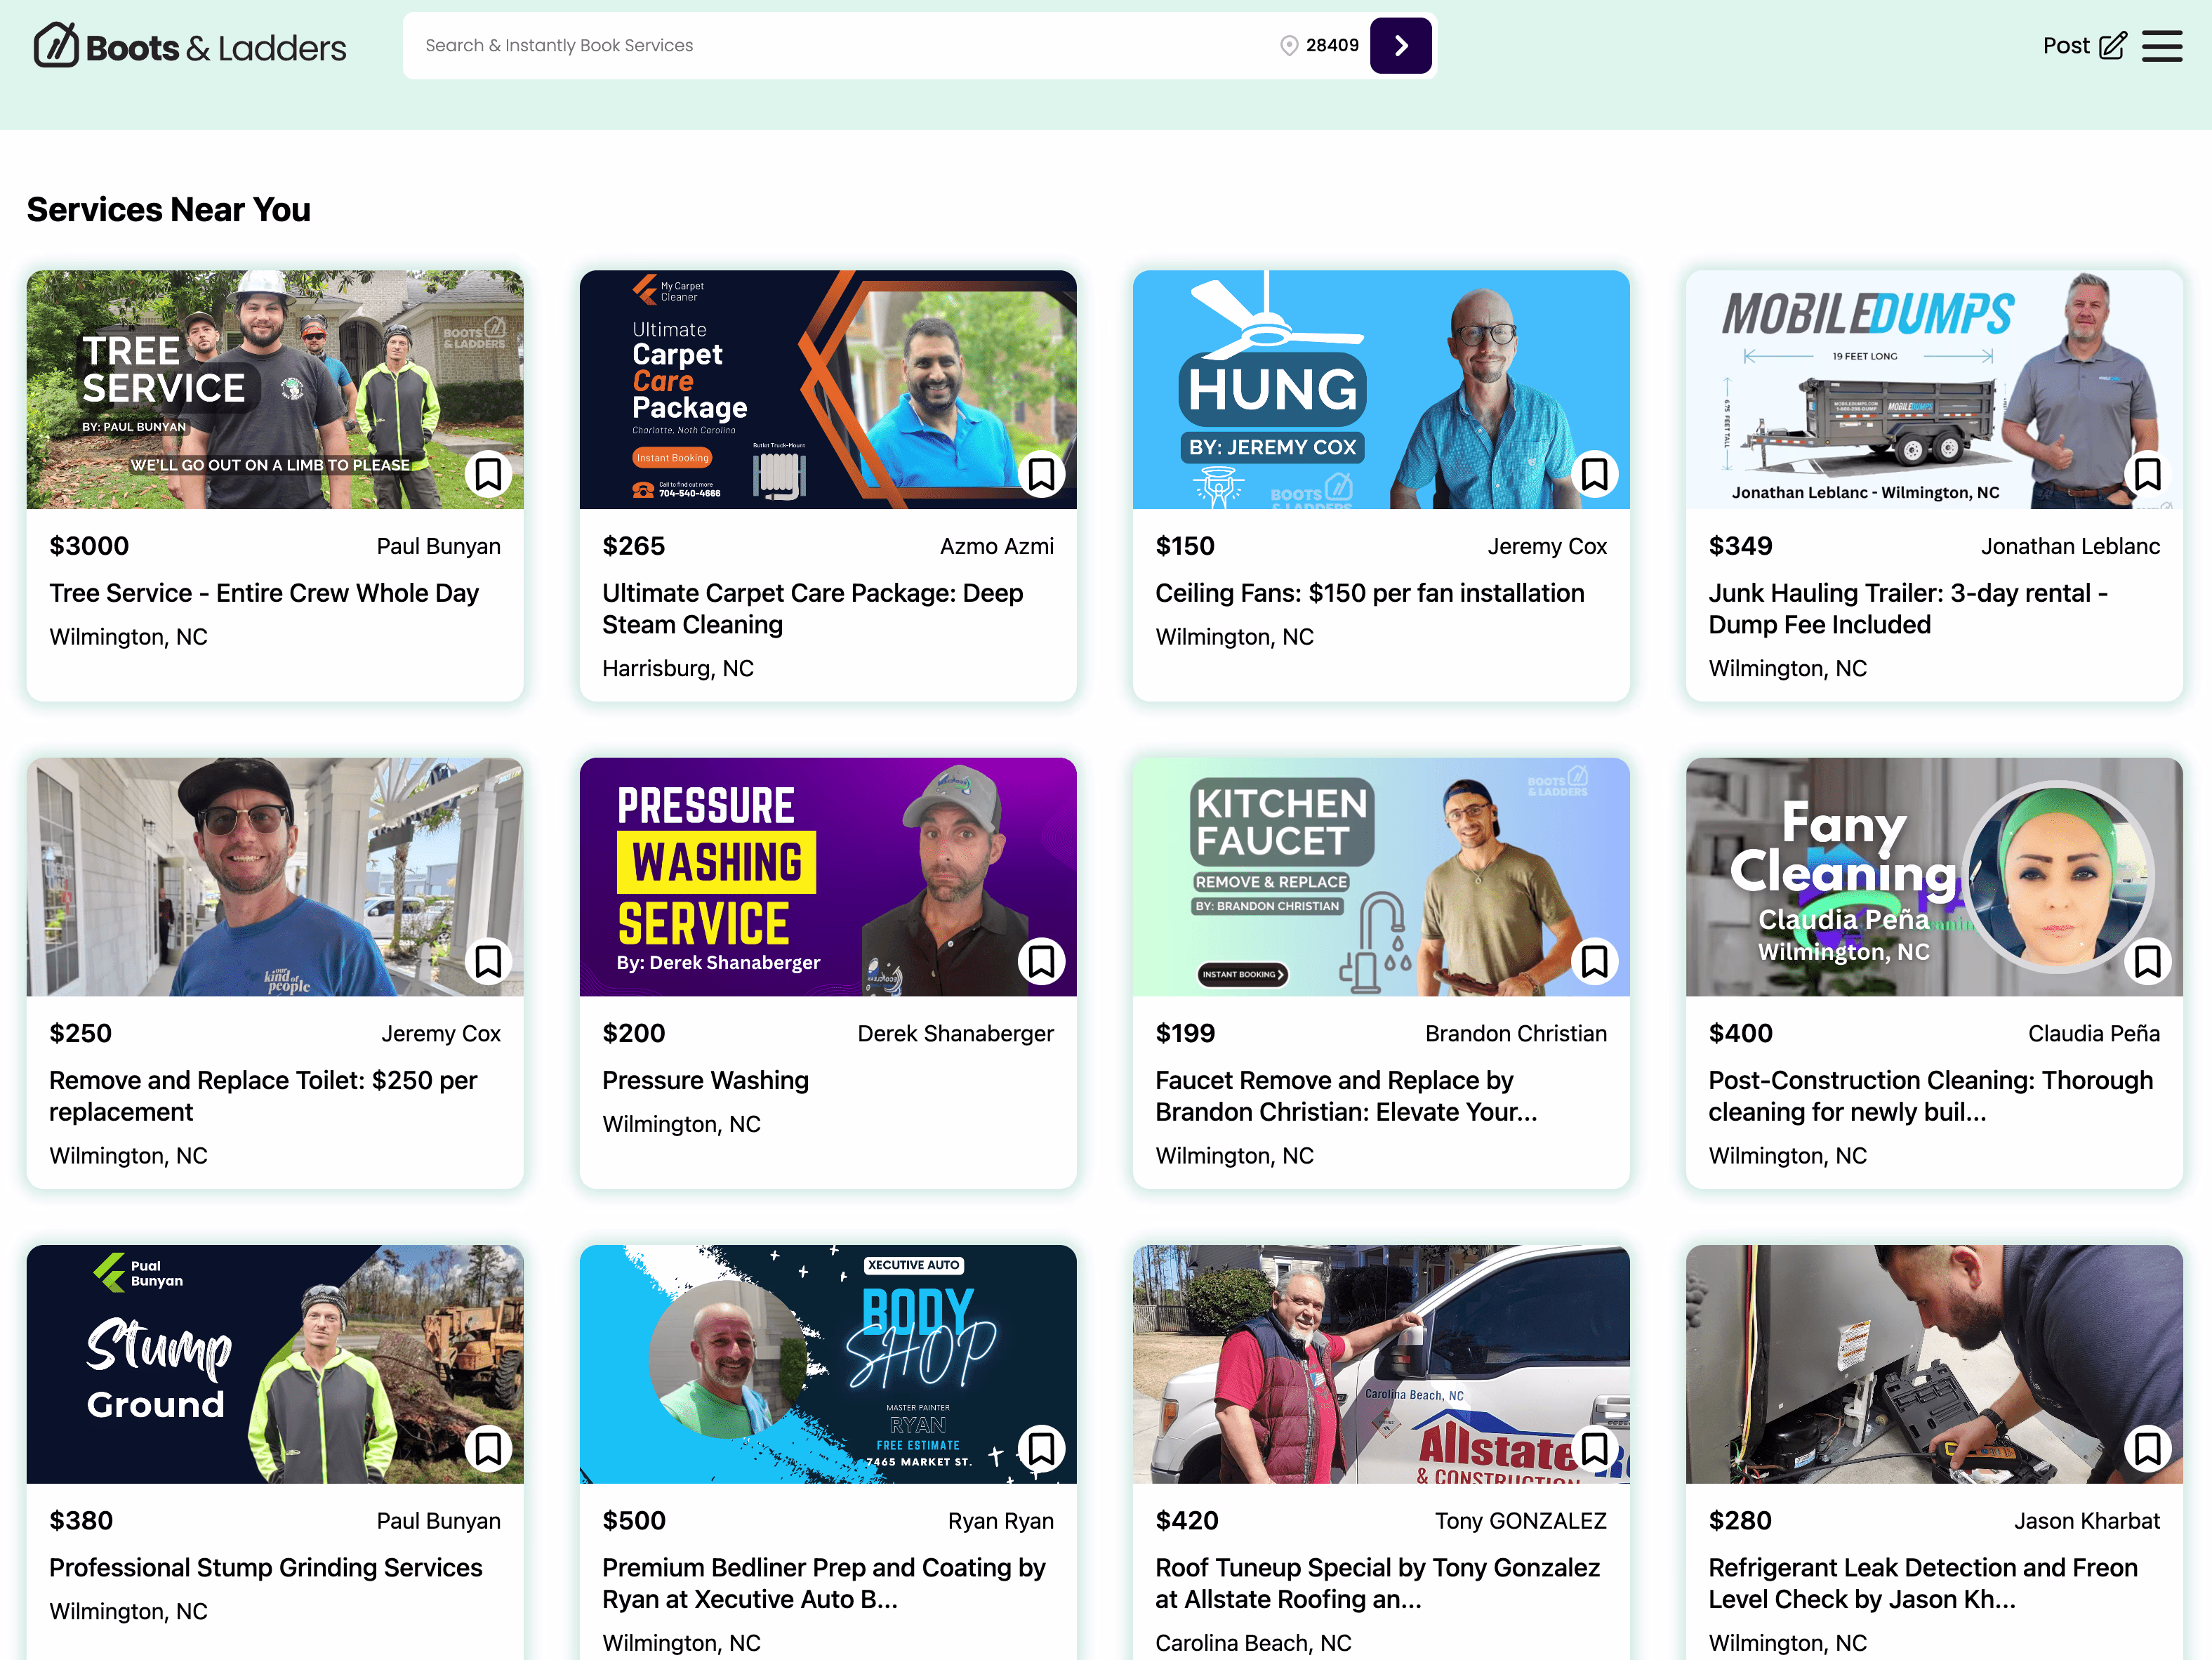Bookmark the Ultimate Carpet Care Package
Screen dimensions: 2212x1660
point(1041,474)
